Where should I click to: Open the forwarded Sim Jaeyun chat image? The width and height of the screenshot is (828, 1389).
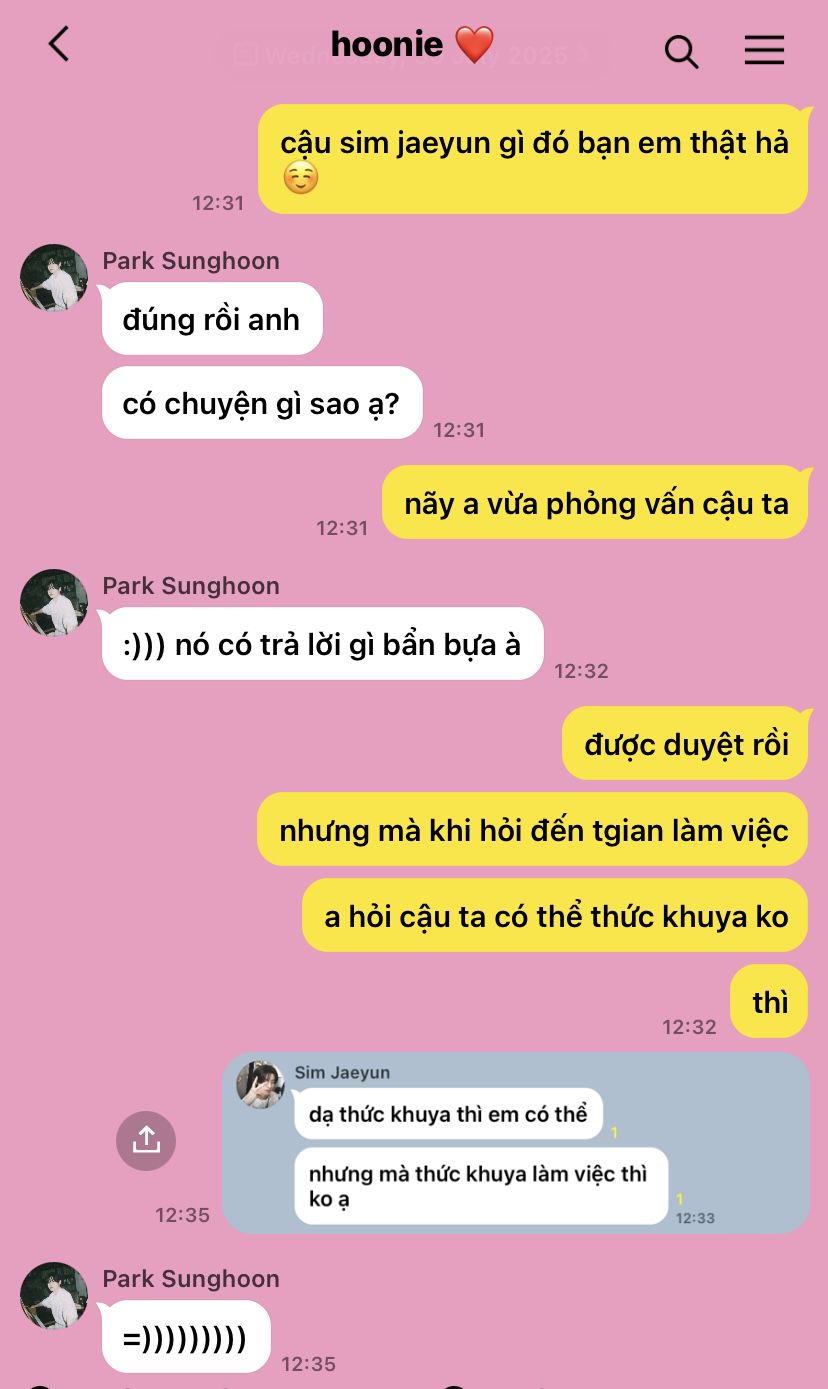pyautogui.click(x=516, y=1143)
